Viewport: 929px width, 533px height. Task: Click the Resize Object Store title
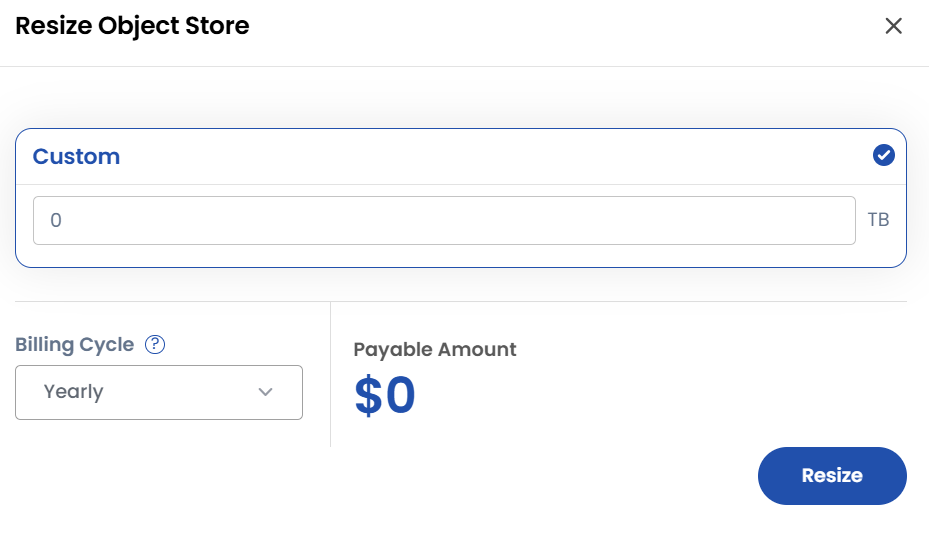[132, 26]
